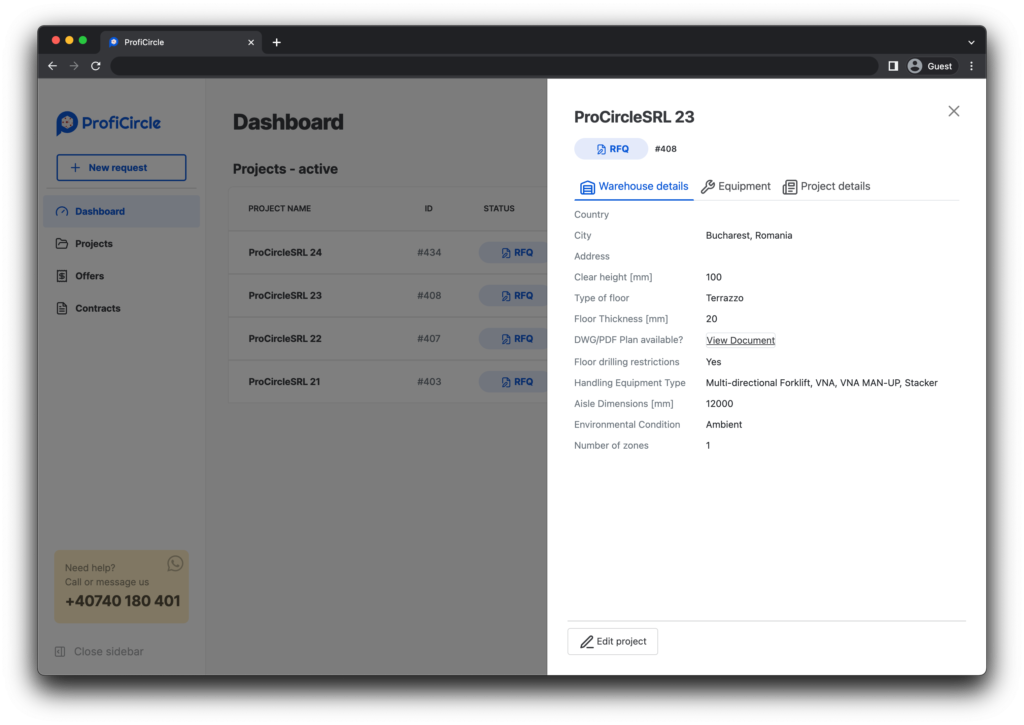Select the Warehouse details tab
The height and width of the screenshot is (725, 1024).
pyautogui.click(x=634, y=187)
